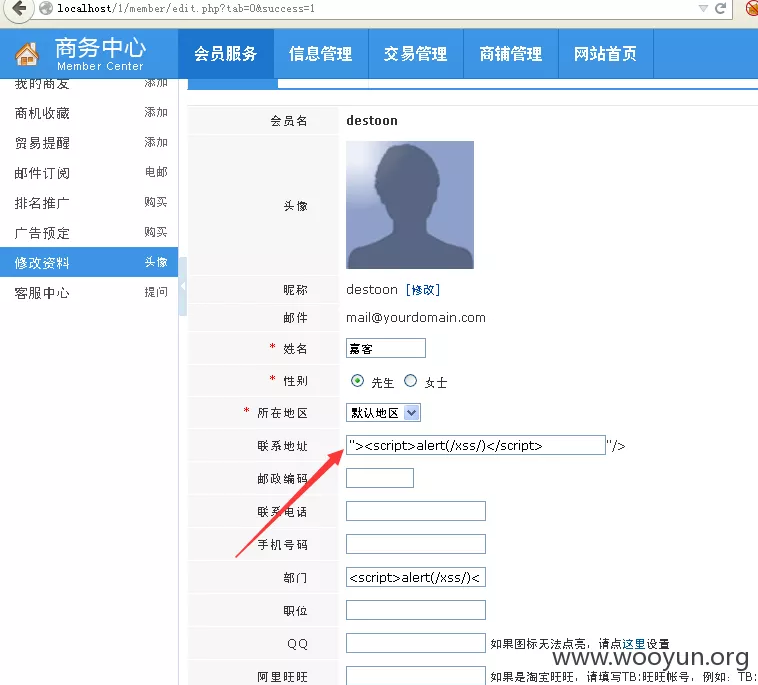Image resolution: width=758 pixels, height=685 pixels.
Task: Open 广告预定 in the sidebar
Action: click(42, 233)
